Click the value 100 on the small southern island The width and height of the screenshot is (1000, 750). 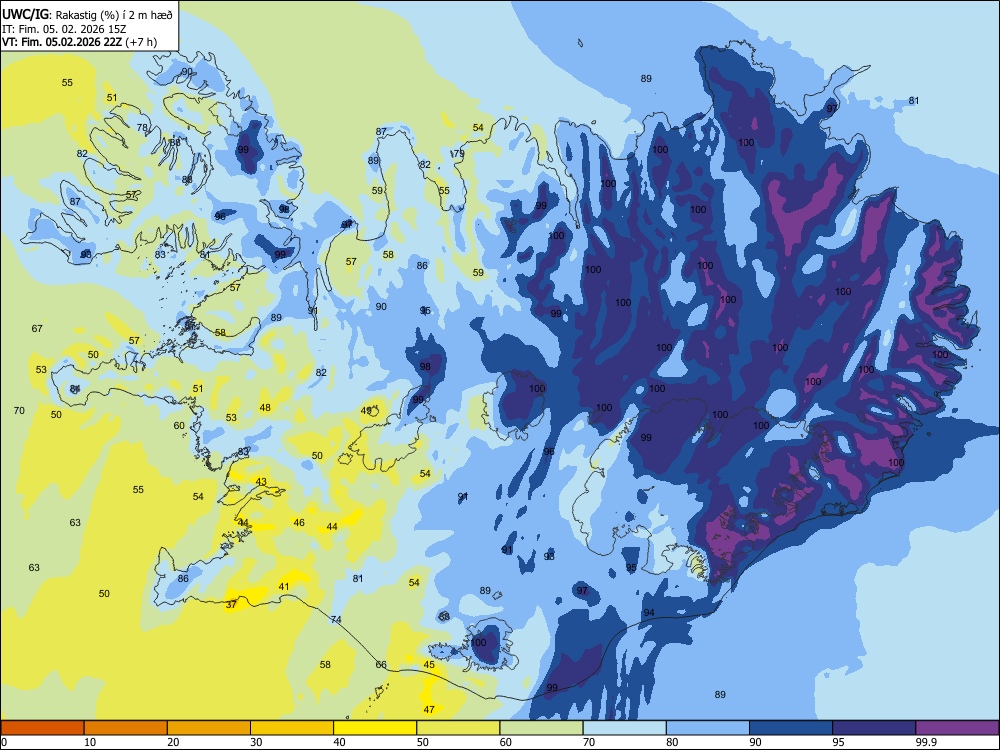(478, 642)
